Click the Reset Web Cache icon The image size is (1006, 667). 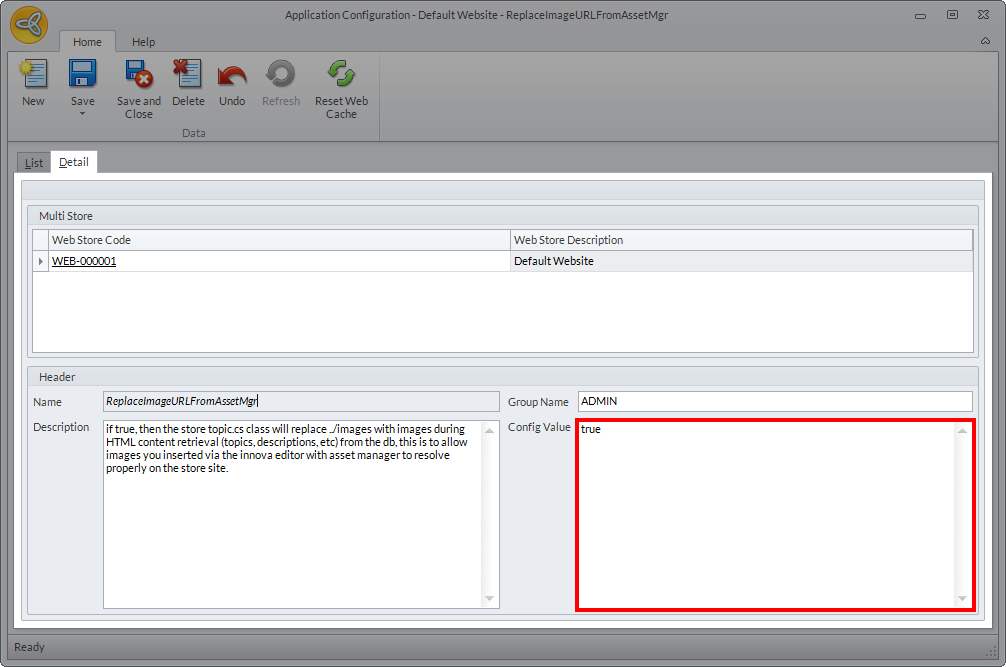click(341, 76)
